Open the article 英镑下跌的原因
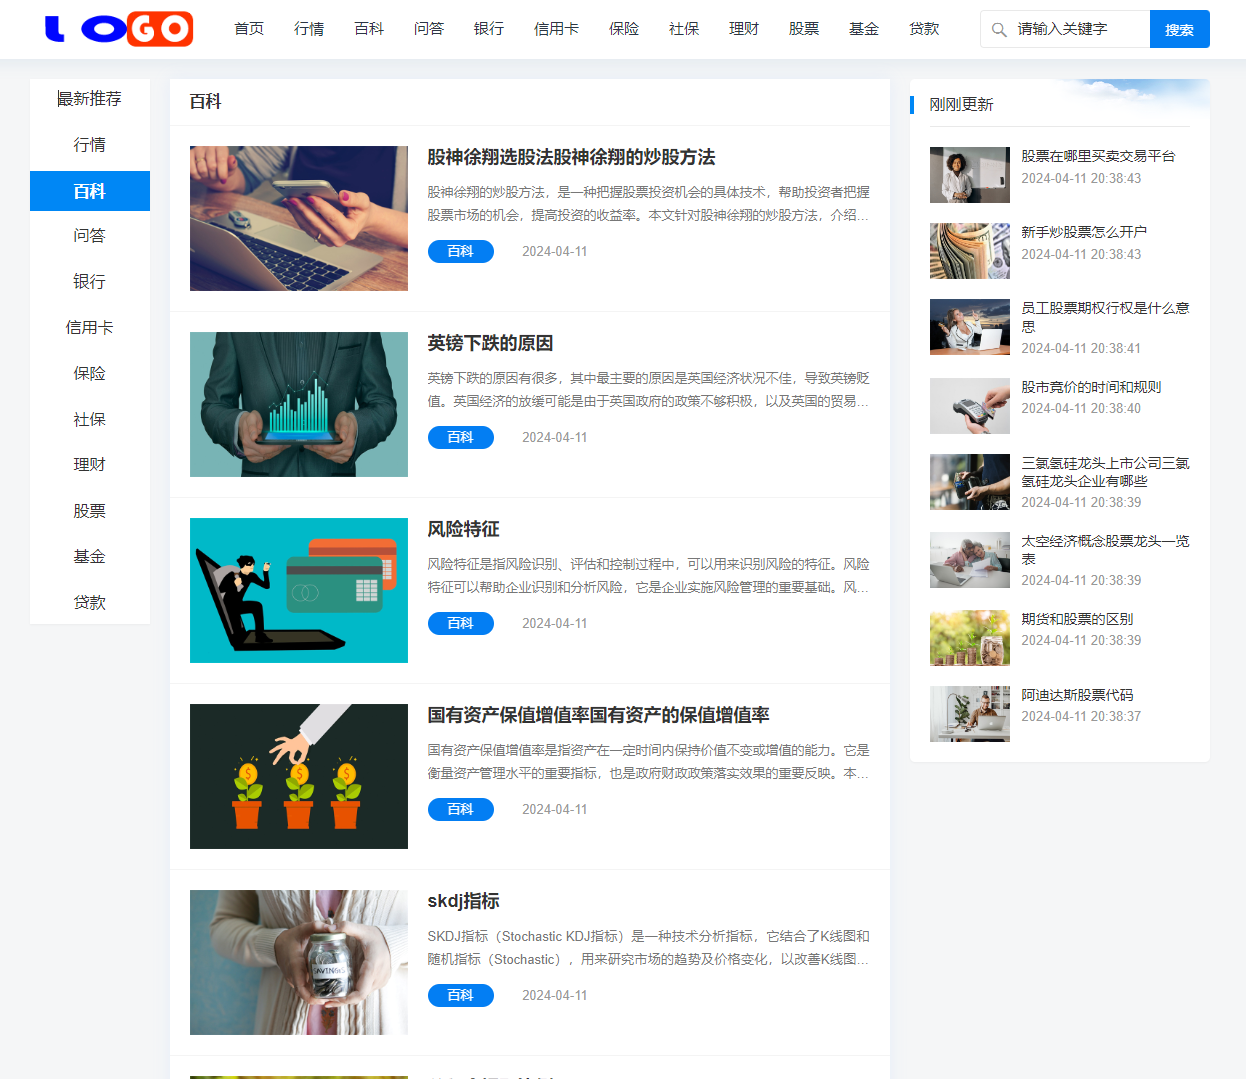Image resolution: width=1246 pixels, height=1079 pixels. [490, 343]
